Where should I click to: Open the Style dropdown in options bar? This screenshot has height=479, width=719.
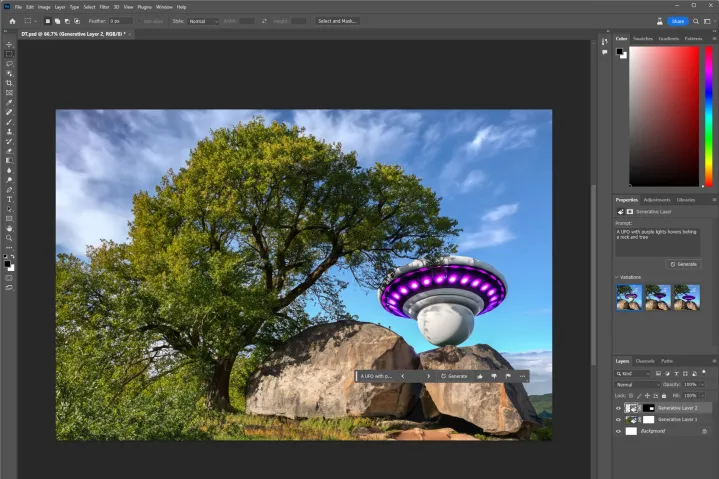[x=203, y=20]
